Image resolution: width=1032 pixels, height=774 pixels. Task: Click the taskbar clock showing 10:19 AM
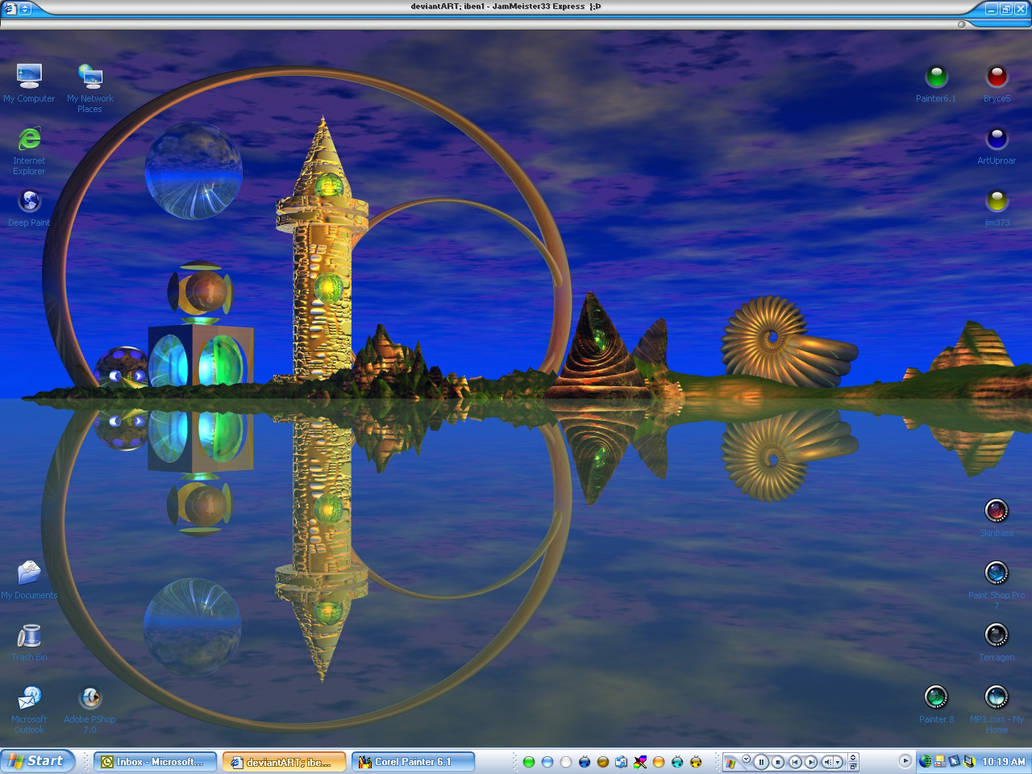[x=1003, y=761]
